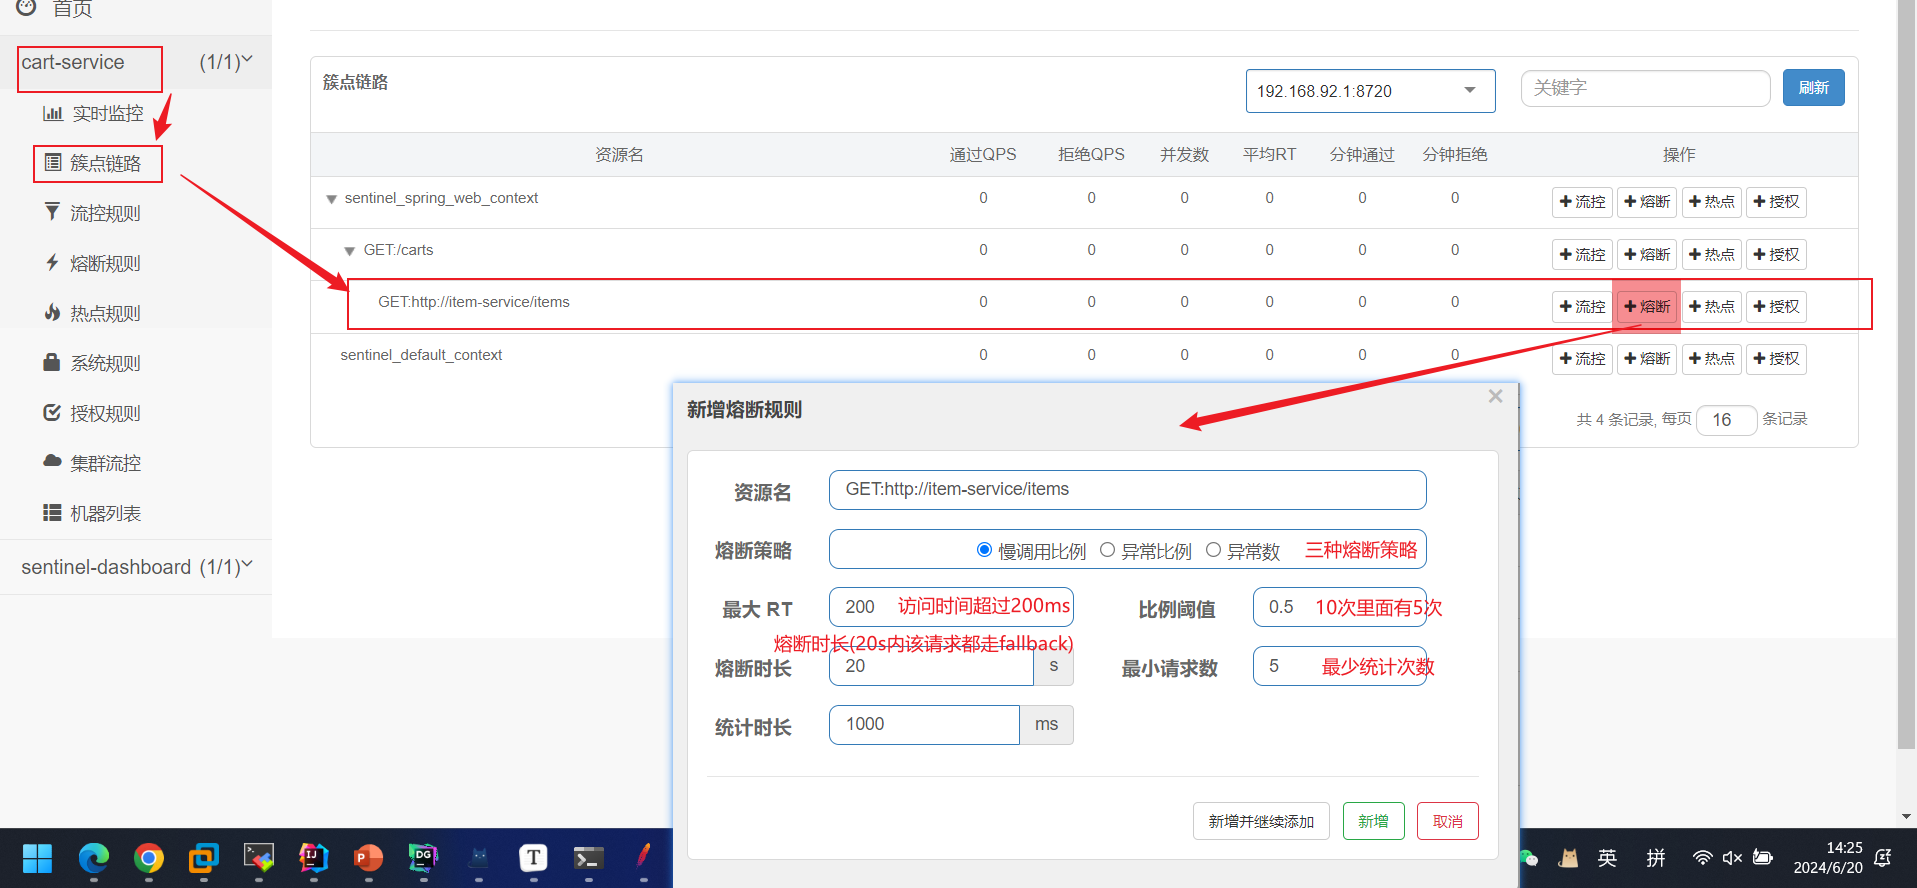Add 熔断 rule for sentinel_default_context
The height and width of the screenshot is (888, 1917).
[x=1647, y=359]
